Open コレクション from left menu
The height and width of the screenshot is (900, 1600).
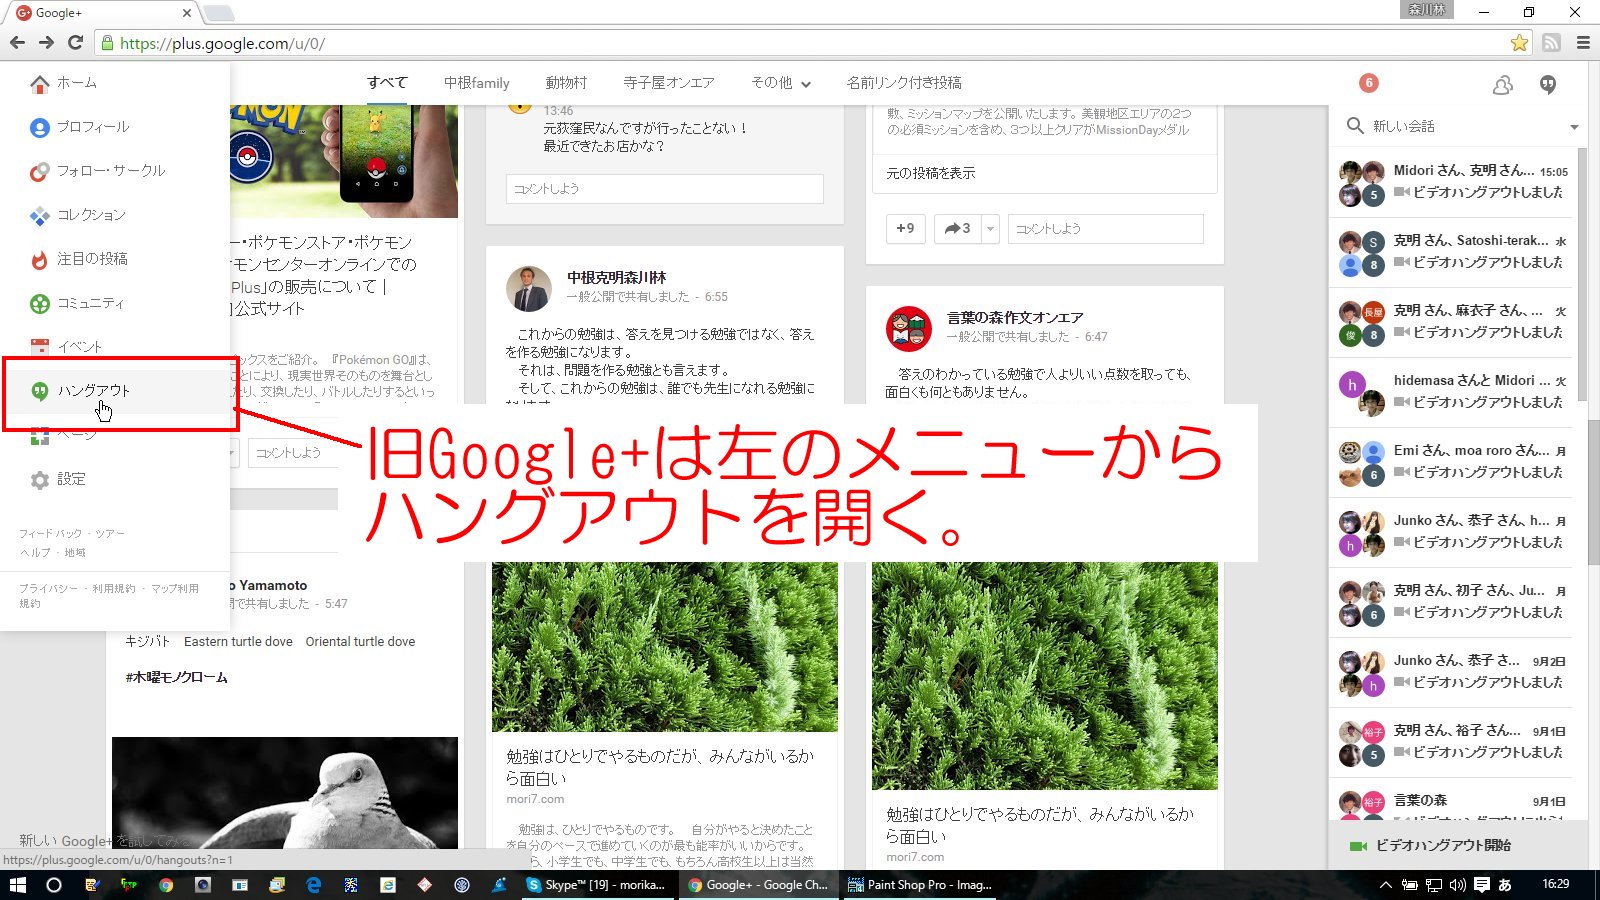[x=78, y=215]
